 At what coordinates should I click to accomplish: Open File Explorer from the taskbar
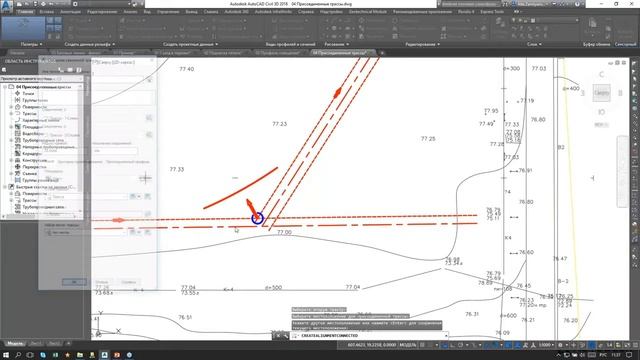click(x=80, y=355)
